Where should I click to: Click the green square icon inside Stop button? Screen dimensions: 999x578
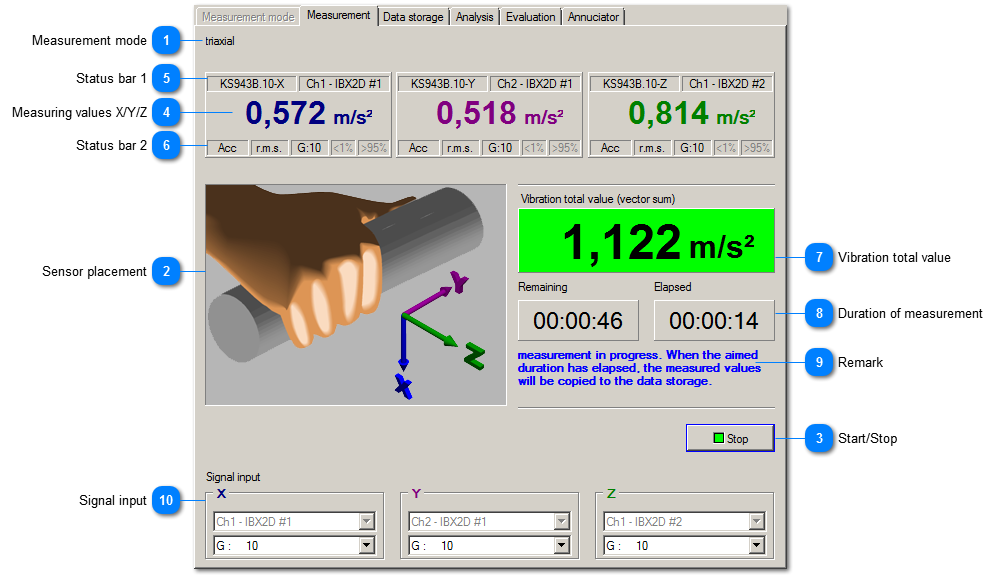[716, 438]
